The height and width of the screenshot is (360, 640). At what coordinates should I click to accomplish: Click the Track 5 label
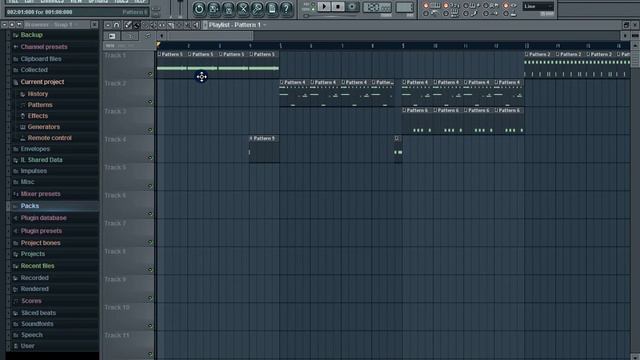[x=115, y=167]
